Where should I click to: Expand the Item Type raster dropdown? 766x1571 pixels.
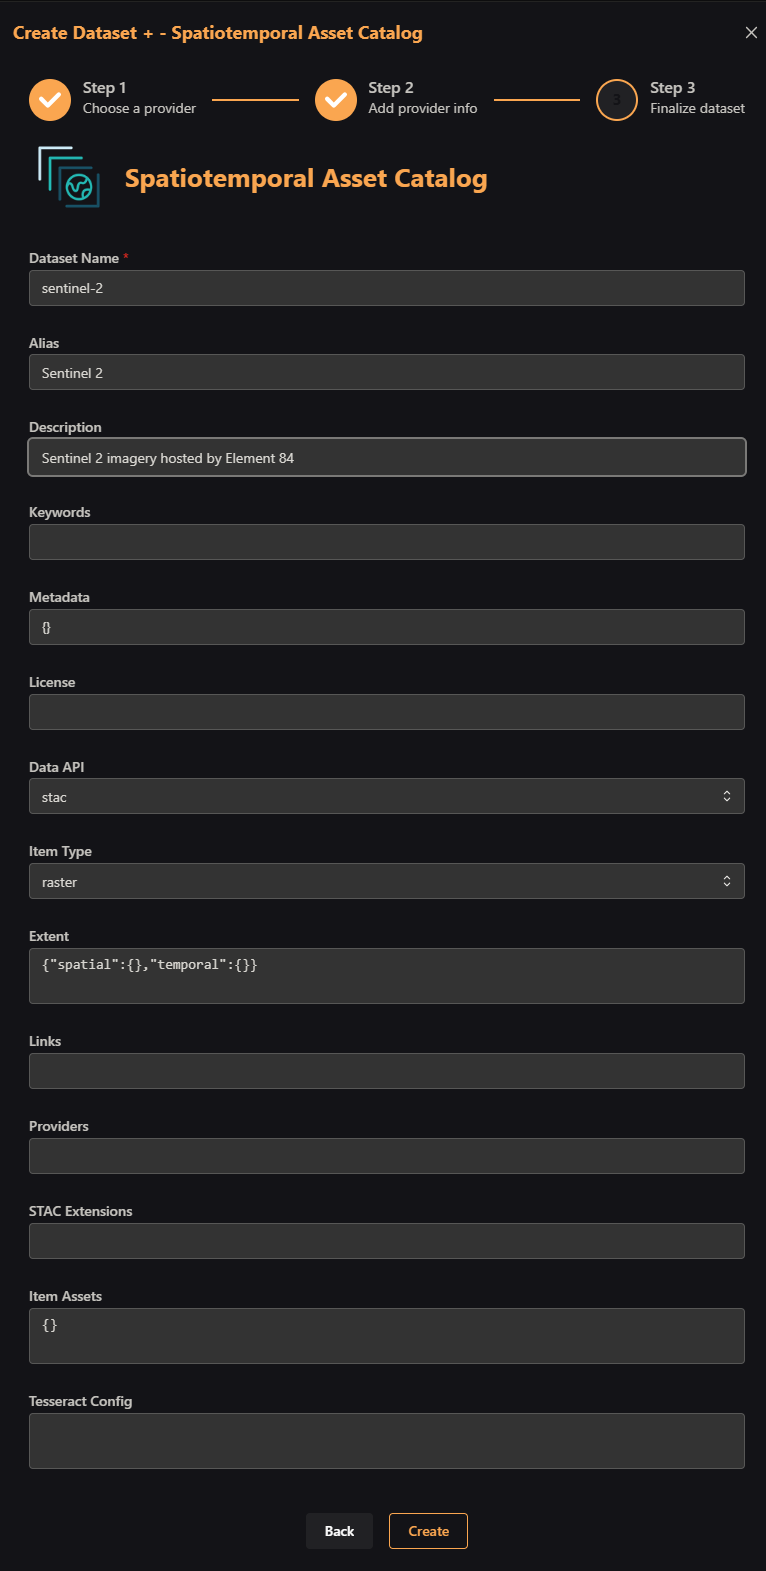(387, 881)
